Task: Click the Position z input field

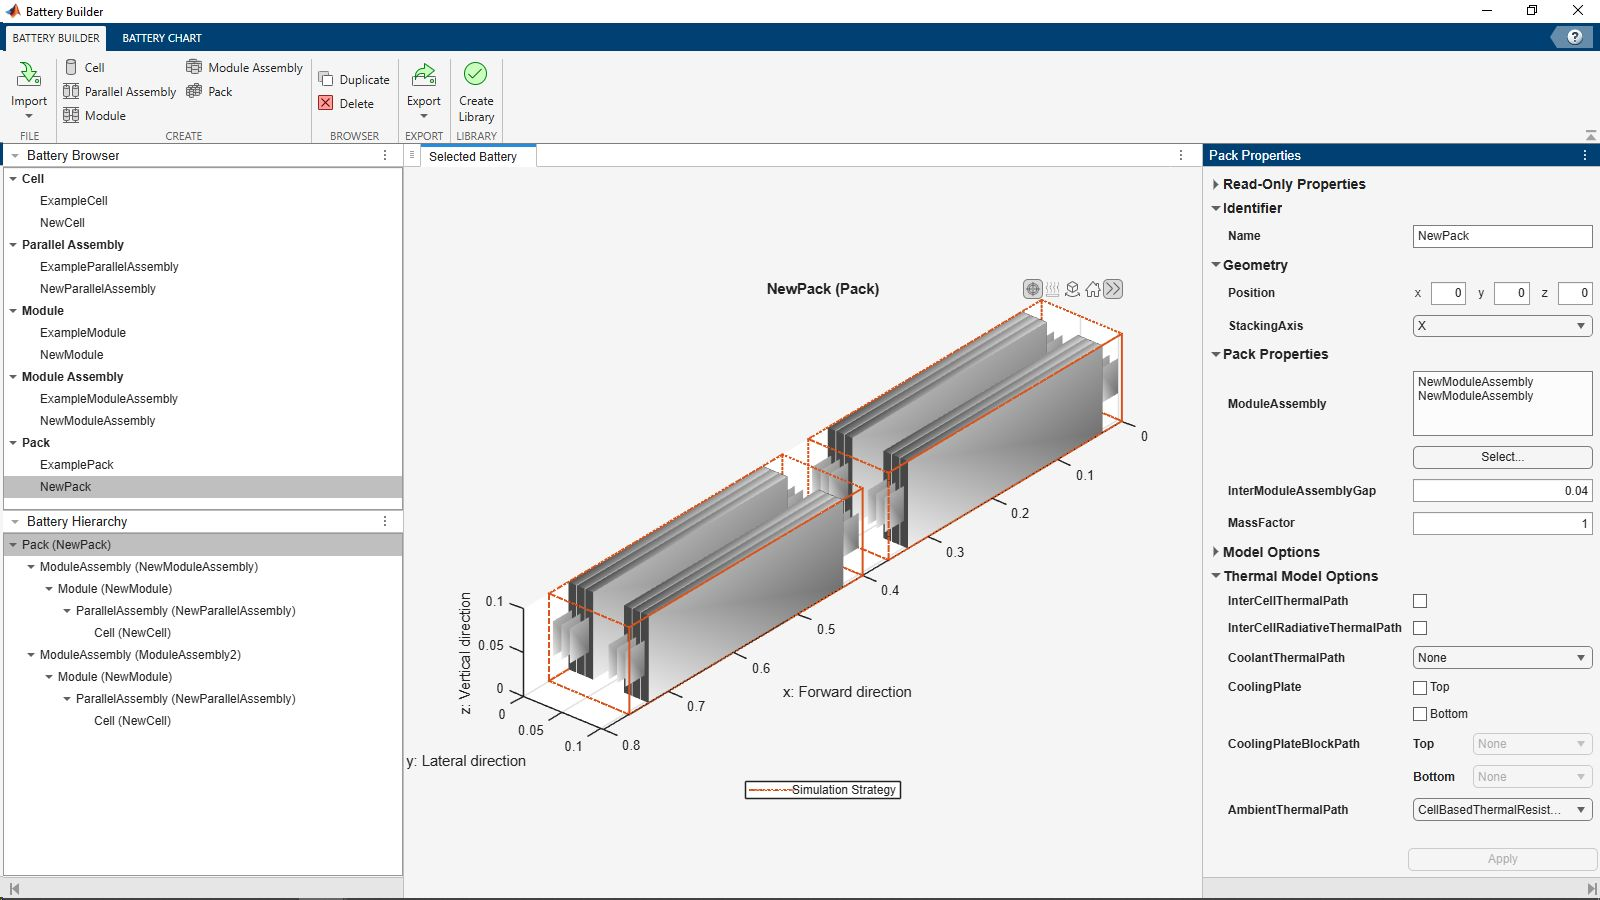Action: [x=1575, y=293]
